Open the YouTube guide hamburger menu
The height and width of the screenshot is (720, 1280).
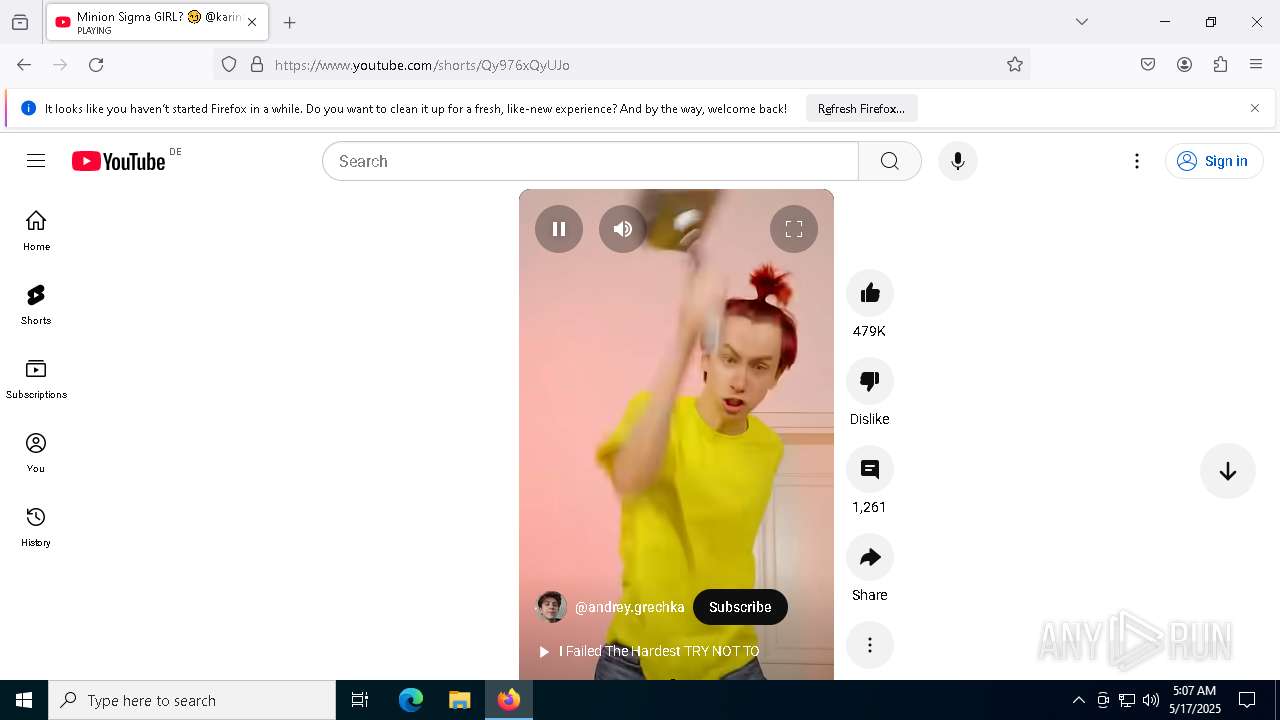tap(36, 161)
